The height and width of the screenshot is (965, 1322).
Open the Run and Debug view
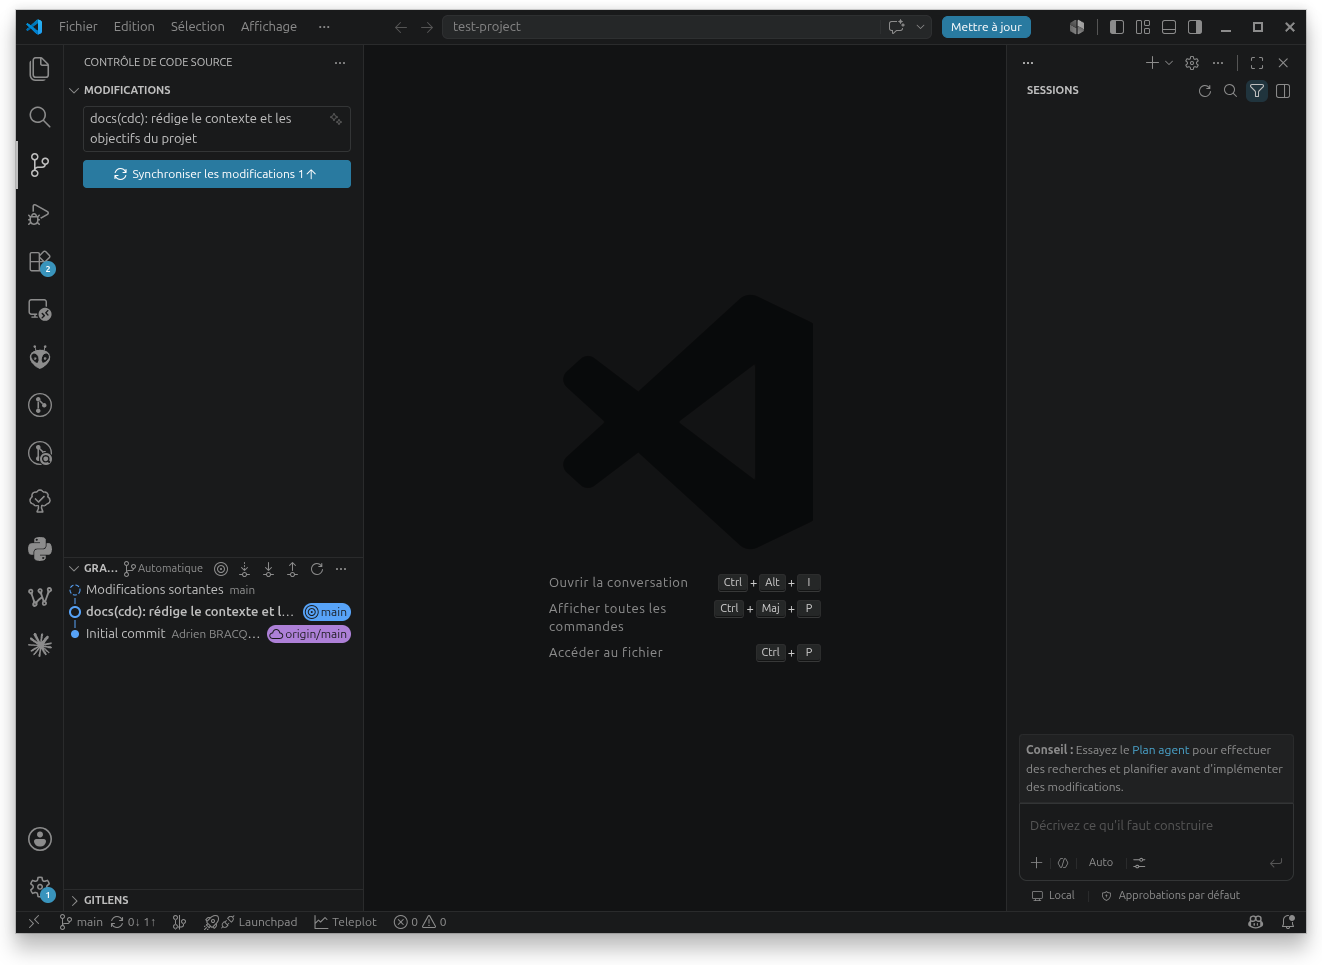[x=40, y=214]
